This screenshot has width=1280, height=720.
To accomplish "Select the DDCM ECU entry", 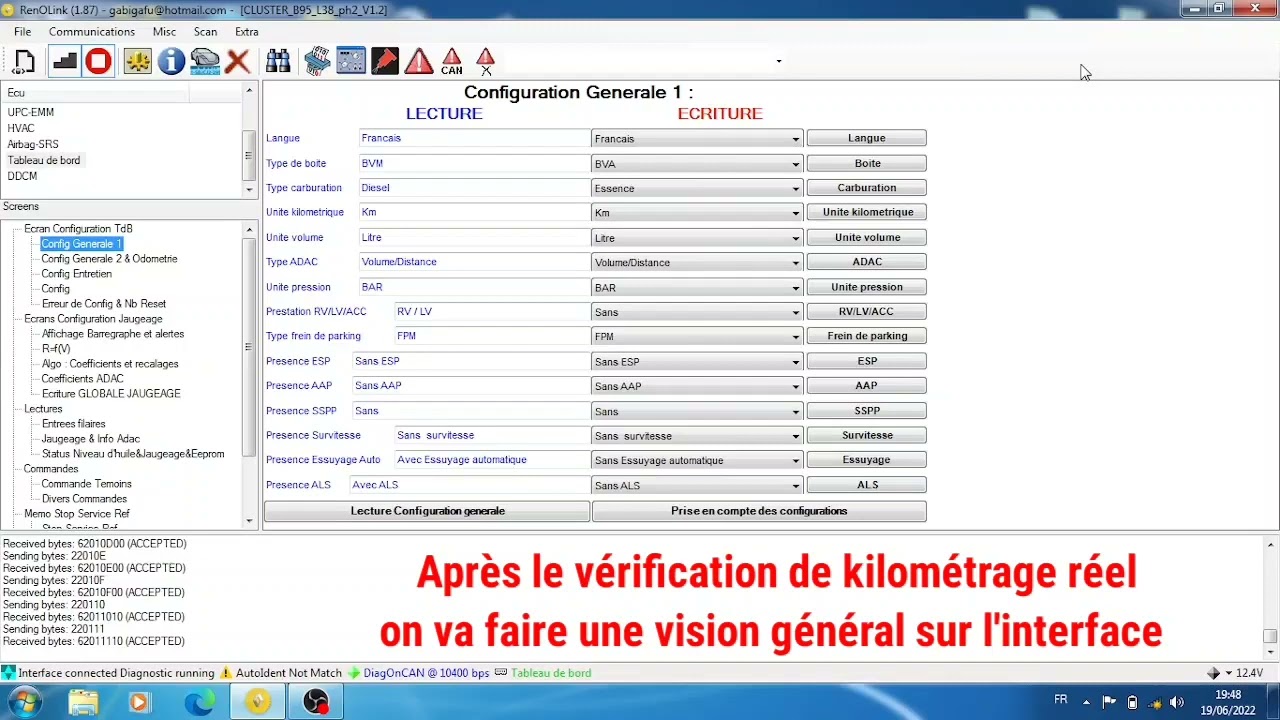I will (22, 176).
